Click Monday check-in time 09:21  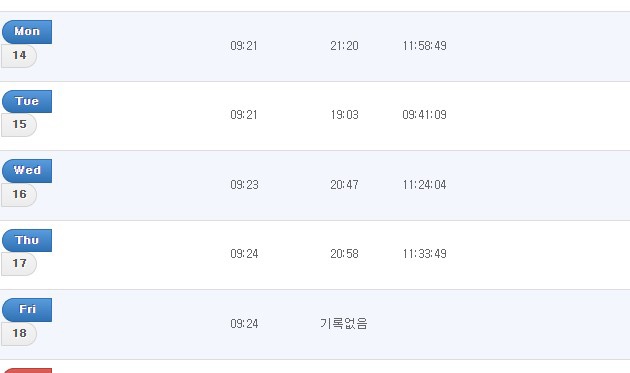click(x=244, y=46)
